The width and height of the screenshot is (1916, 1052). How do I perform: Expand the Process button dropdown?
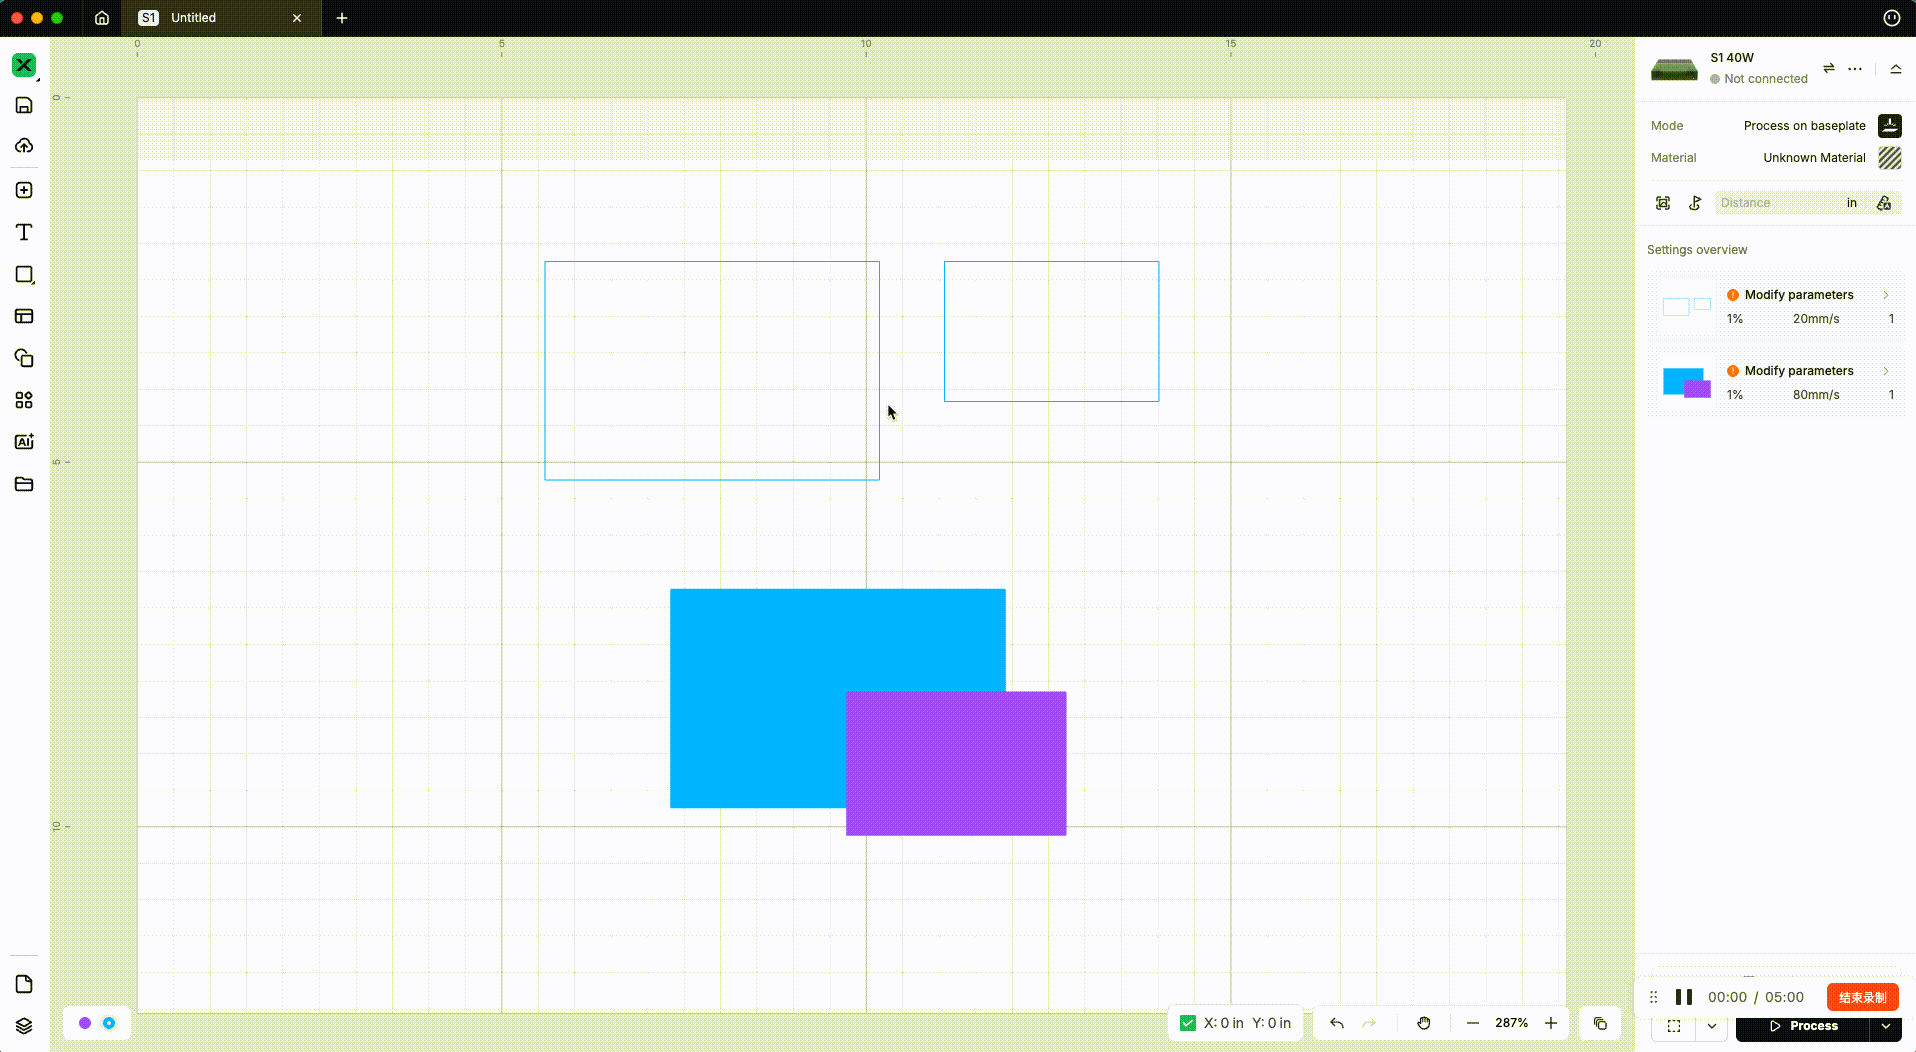point(1888,1026)
